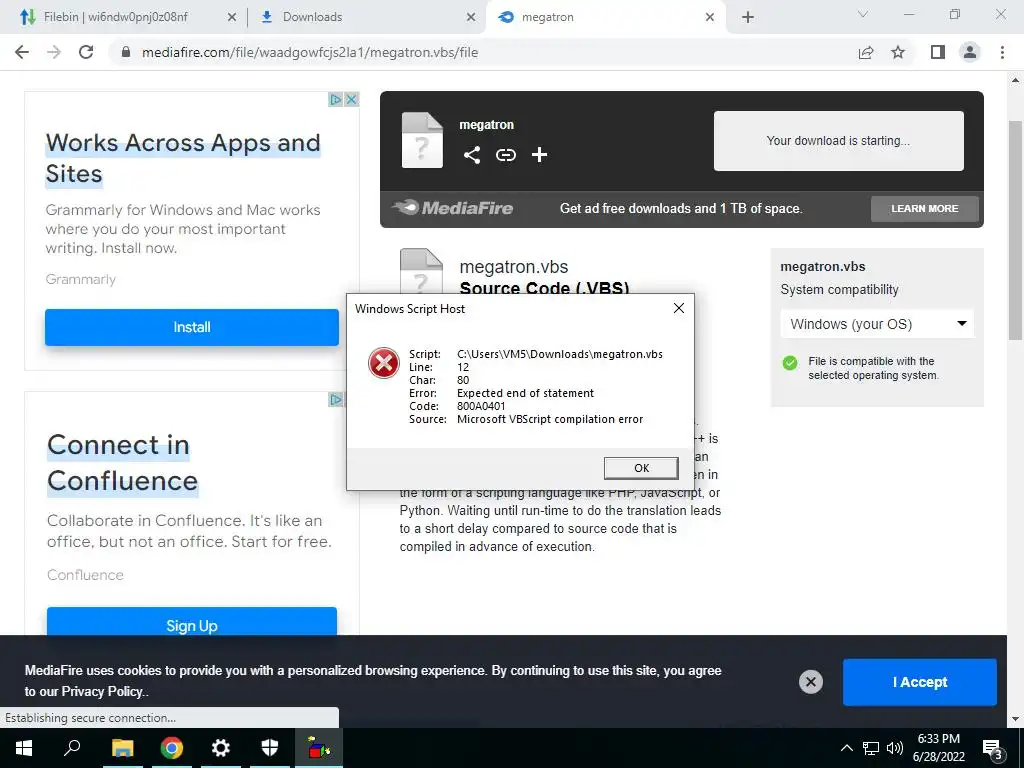Click the green compatible checkmark icon
The width and height of the screenshot is (1024, 768).
click(790, 362)
